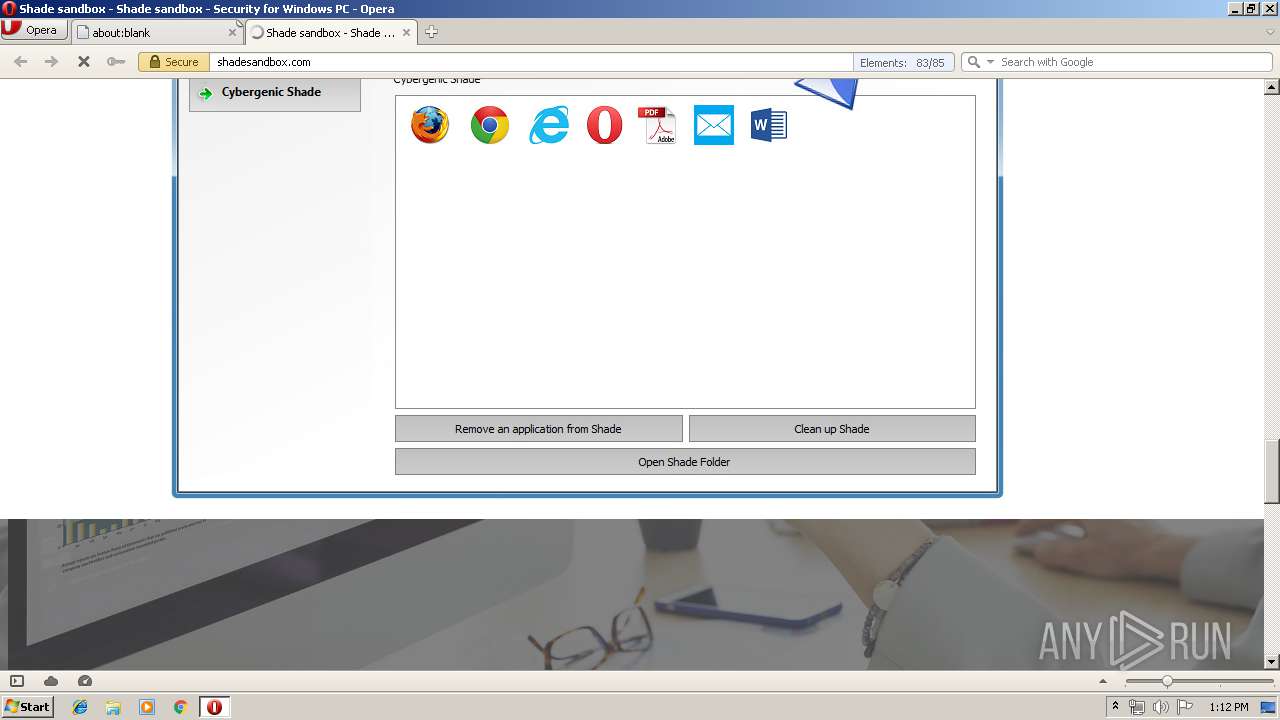Adjust the page zoom slider
The height and width of the screenshot is (720, 1280).
point(1167,681)
